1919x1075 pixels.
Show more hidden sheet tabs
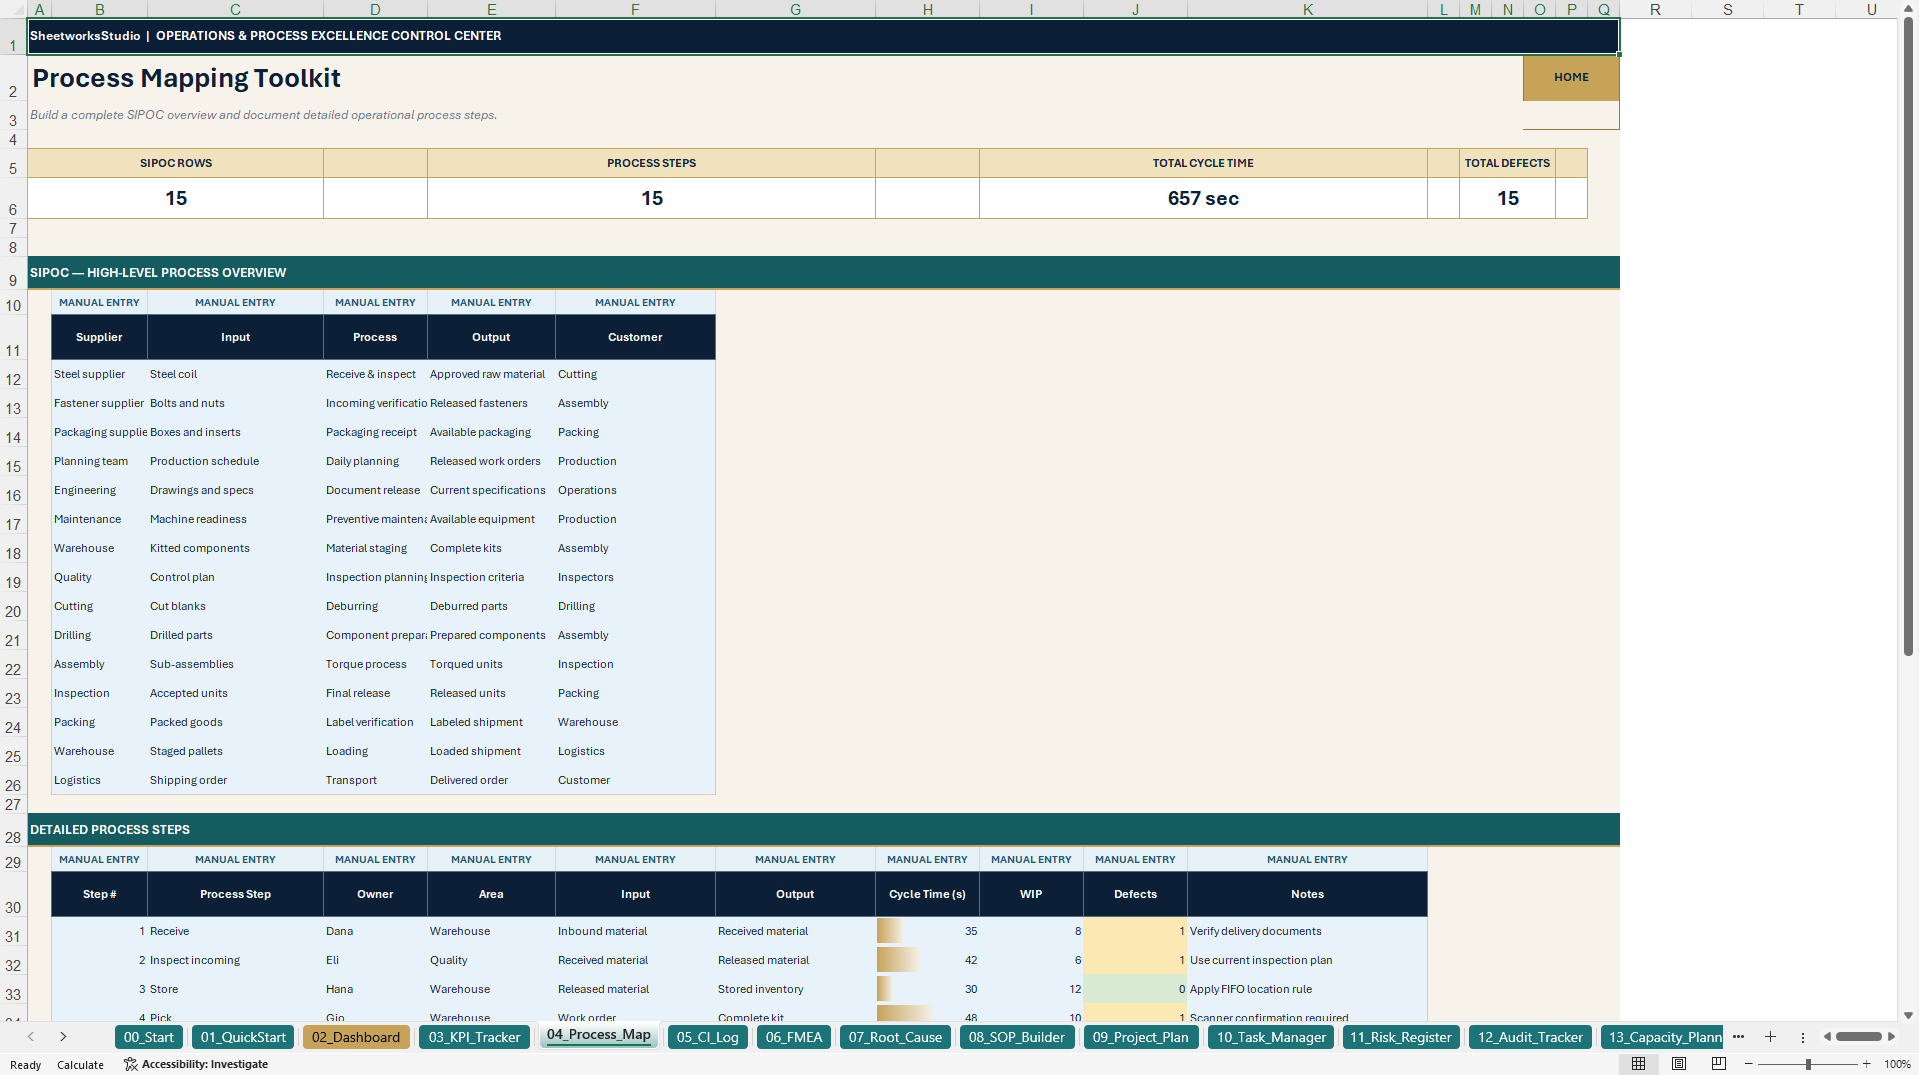(x=1738, y=1037)
